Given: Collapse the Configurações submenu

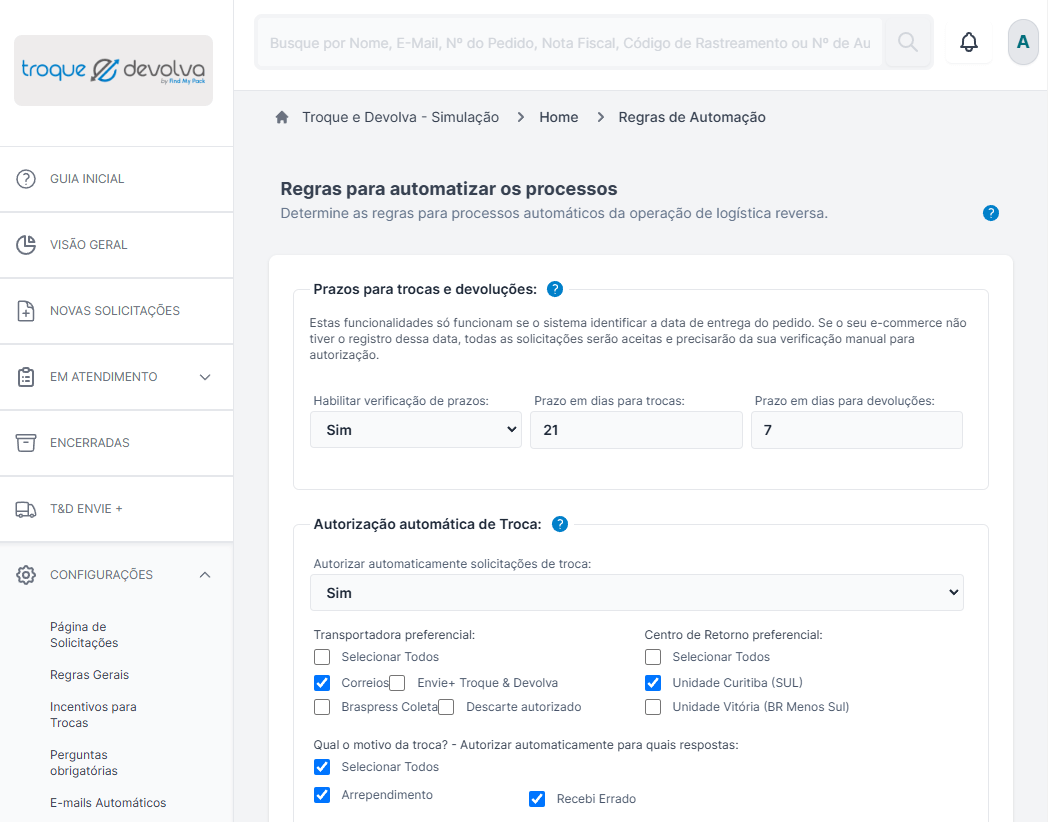Looking at the screenshot, I should point(205,574).
